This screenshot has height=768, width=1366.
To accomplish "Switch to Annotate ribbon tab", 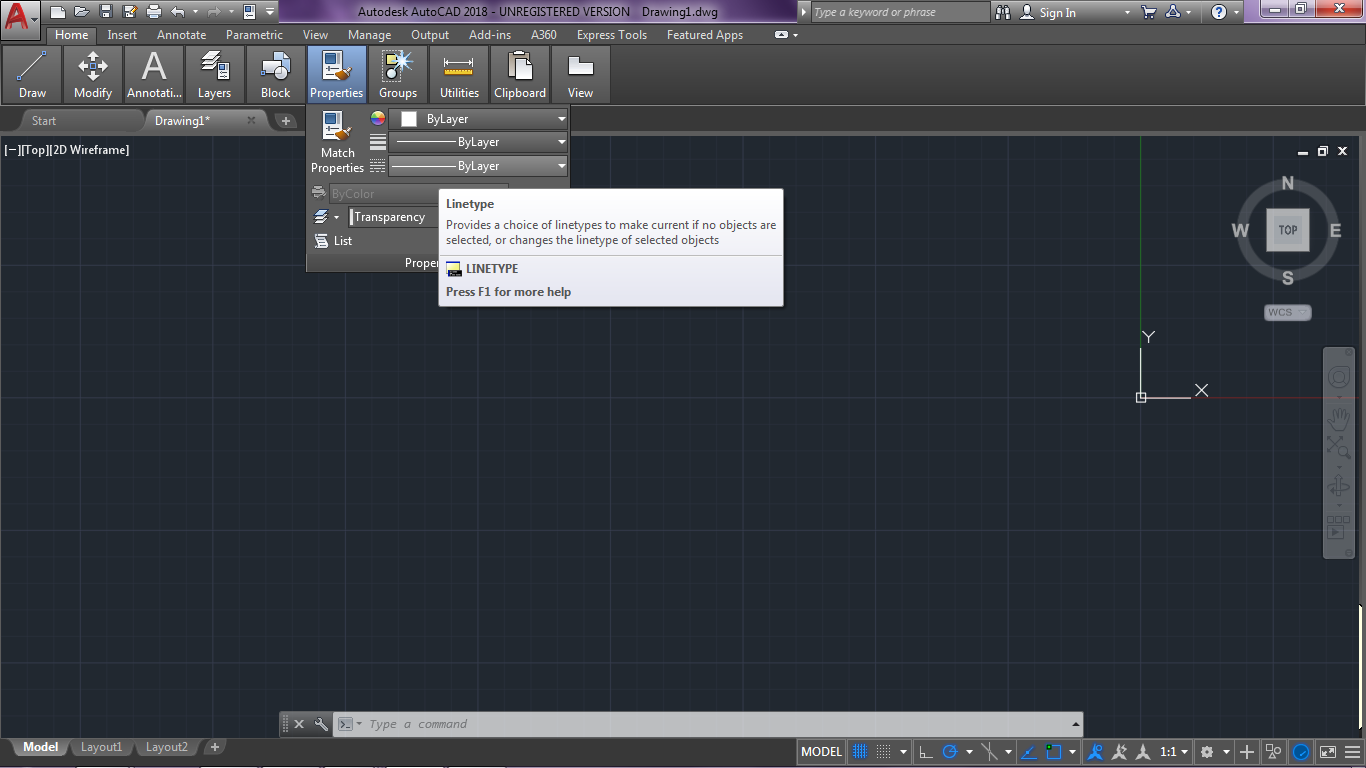I will (x=181, y=35).
